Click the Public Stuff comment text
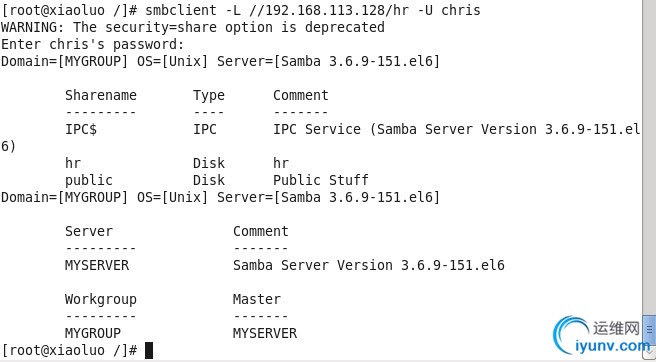The image size is (656, 362). (x=321, y=180)
